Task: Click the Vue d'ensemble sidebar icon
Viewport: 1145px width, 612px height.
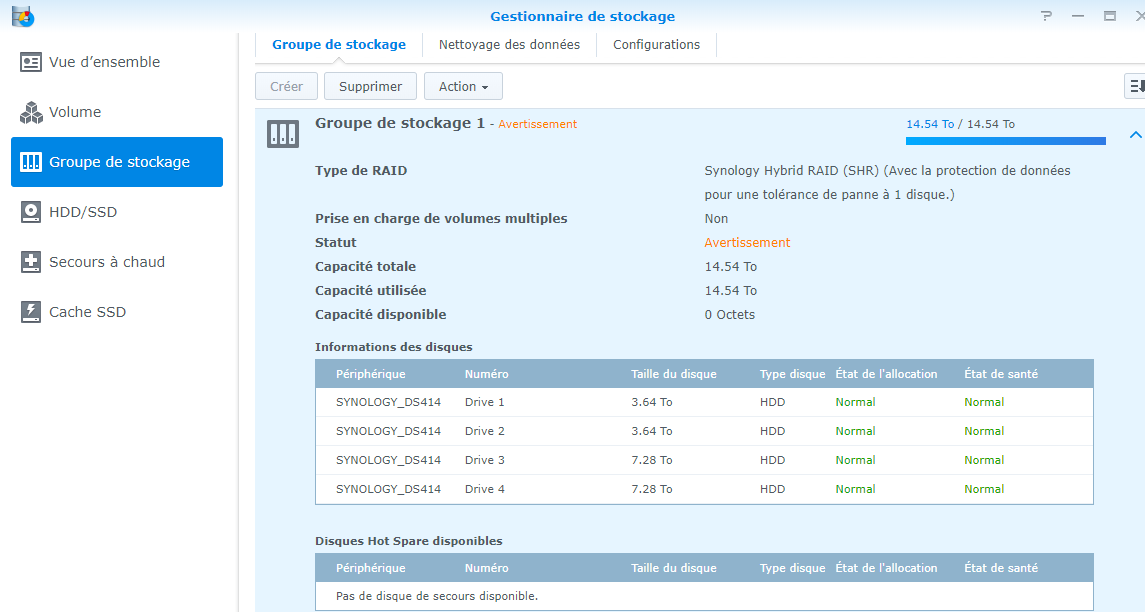Action: click(31, 62)
